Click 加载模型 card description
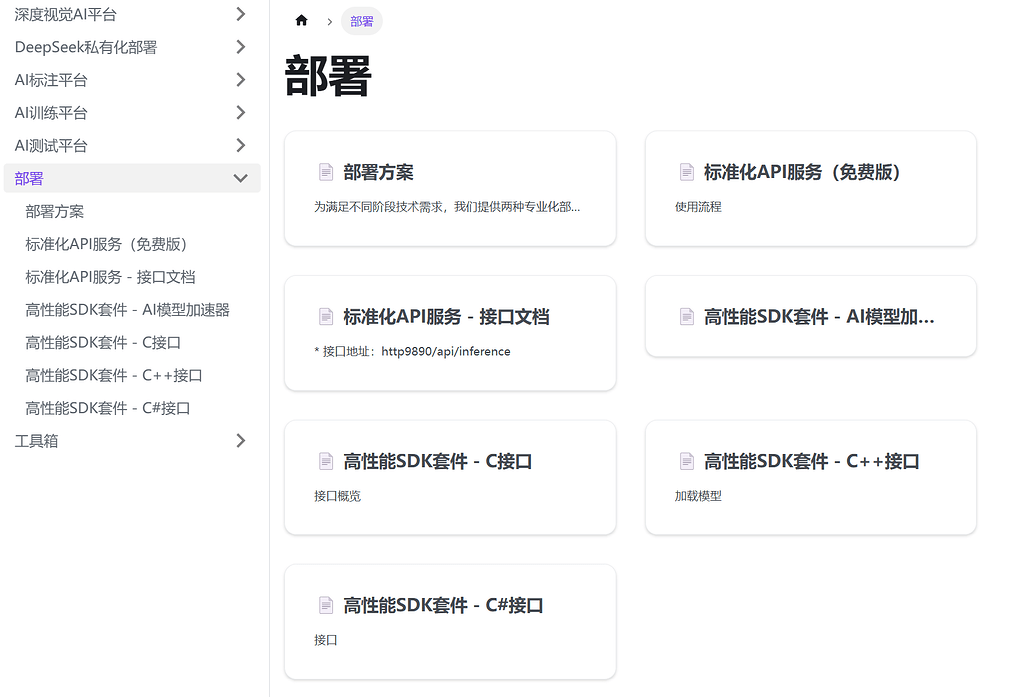Viewport: 1024px width, 697px height. tap(697, 496)
